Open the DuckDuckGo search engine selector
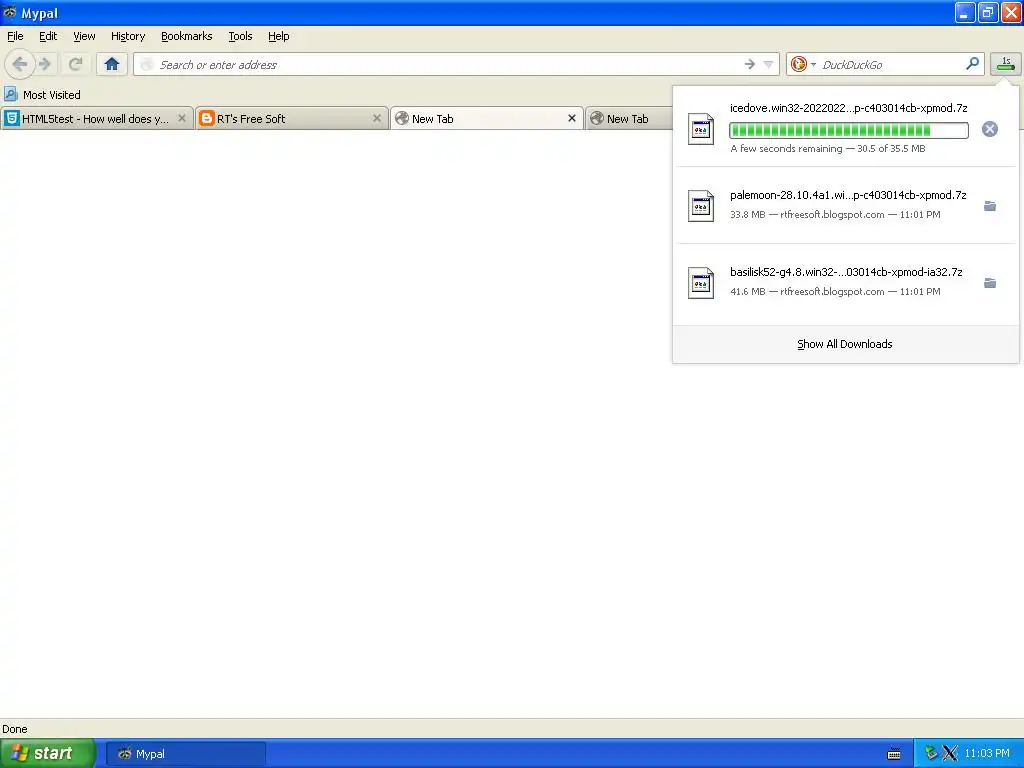This screenshot has width=1024, height=768. pos(803,64)
